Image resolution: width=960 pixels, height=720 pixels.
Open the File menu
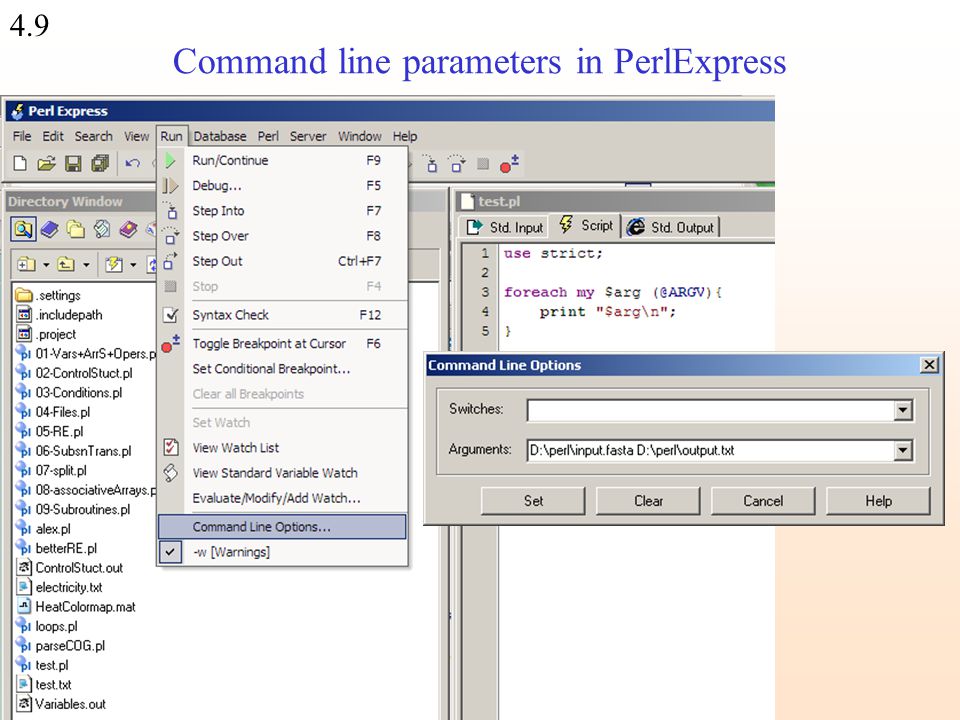[x=22, y=136]
